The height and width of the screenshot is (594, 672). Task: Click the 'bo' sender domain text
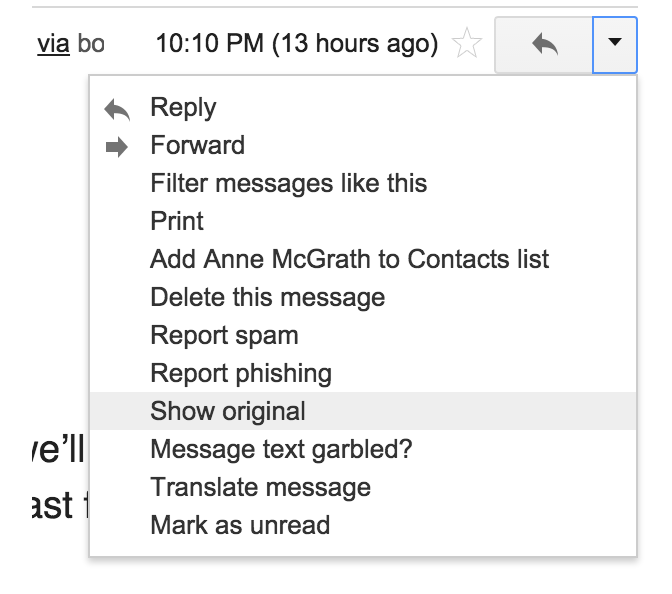click(91, 44)
